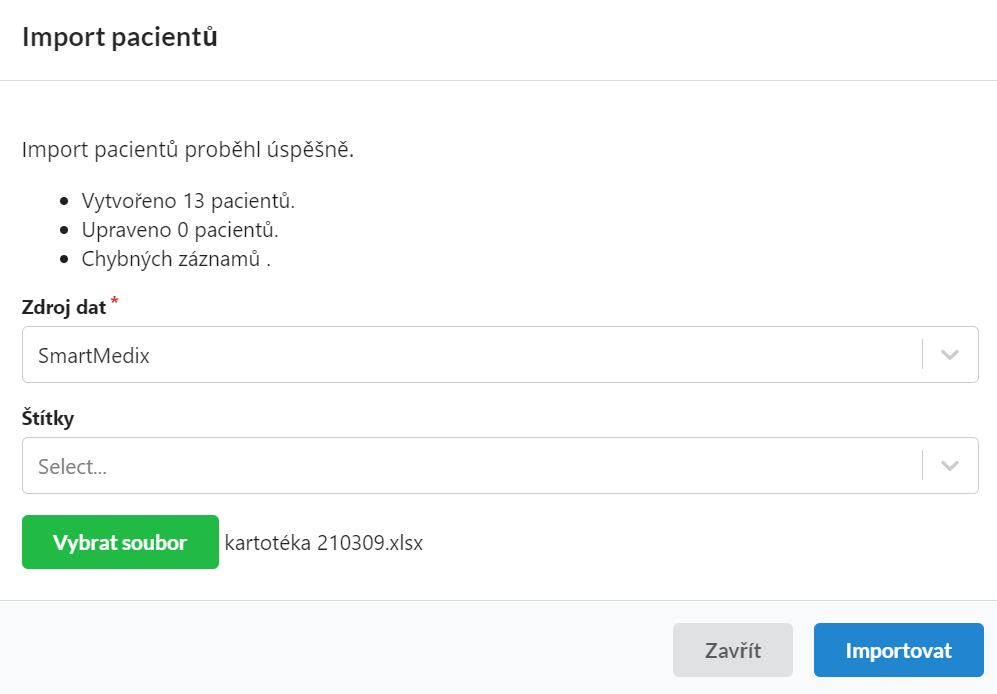Screen dimensions: 997x694
Task: Click the Import pacientů proběhl úspěšně message
Action: point(188,150)
